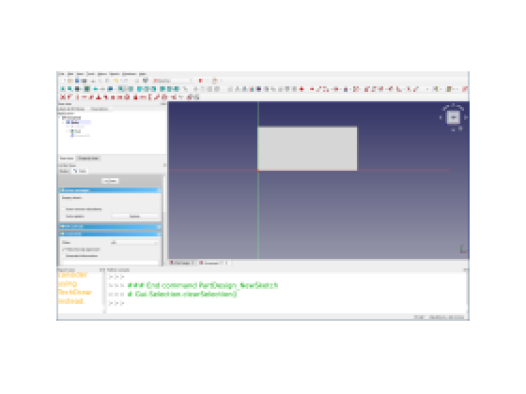Toggle the Extended information checkbox
526x394 pixels.
pyautogui.click(x=63, y=256)
